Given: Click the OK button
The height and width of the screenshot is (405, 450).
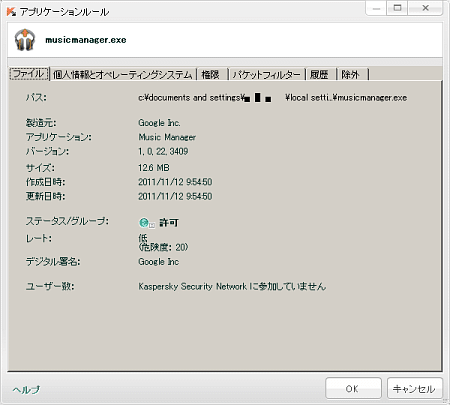Looking at the screenshot, I should (353, 388).
